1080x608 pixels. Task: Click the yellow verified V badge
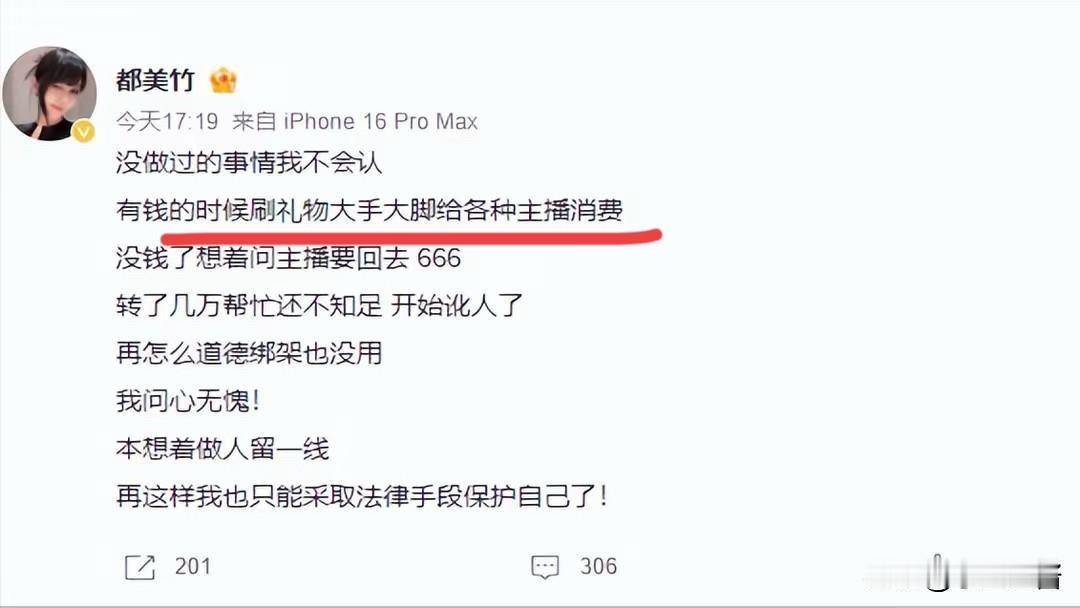pyautogui.click(x=84, y=131)
